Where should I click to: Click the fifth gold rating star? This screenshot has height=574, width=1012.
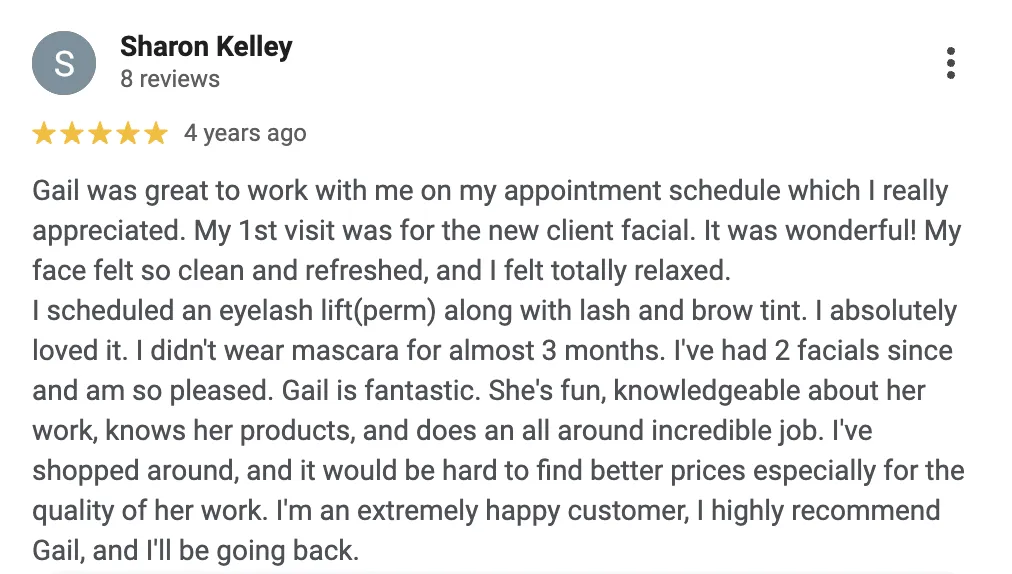(156, 134)
